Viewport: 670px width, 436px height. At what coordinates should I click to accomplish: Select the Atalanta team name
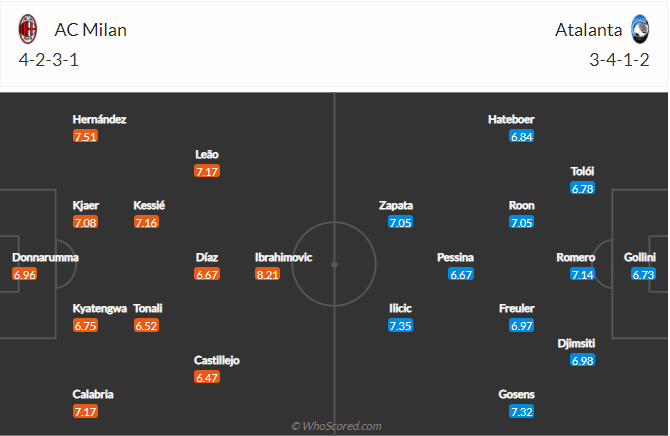(587, 30)
